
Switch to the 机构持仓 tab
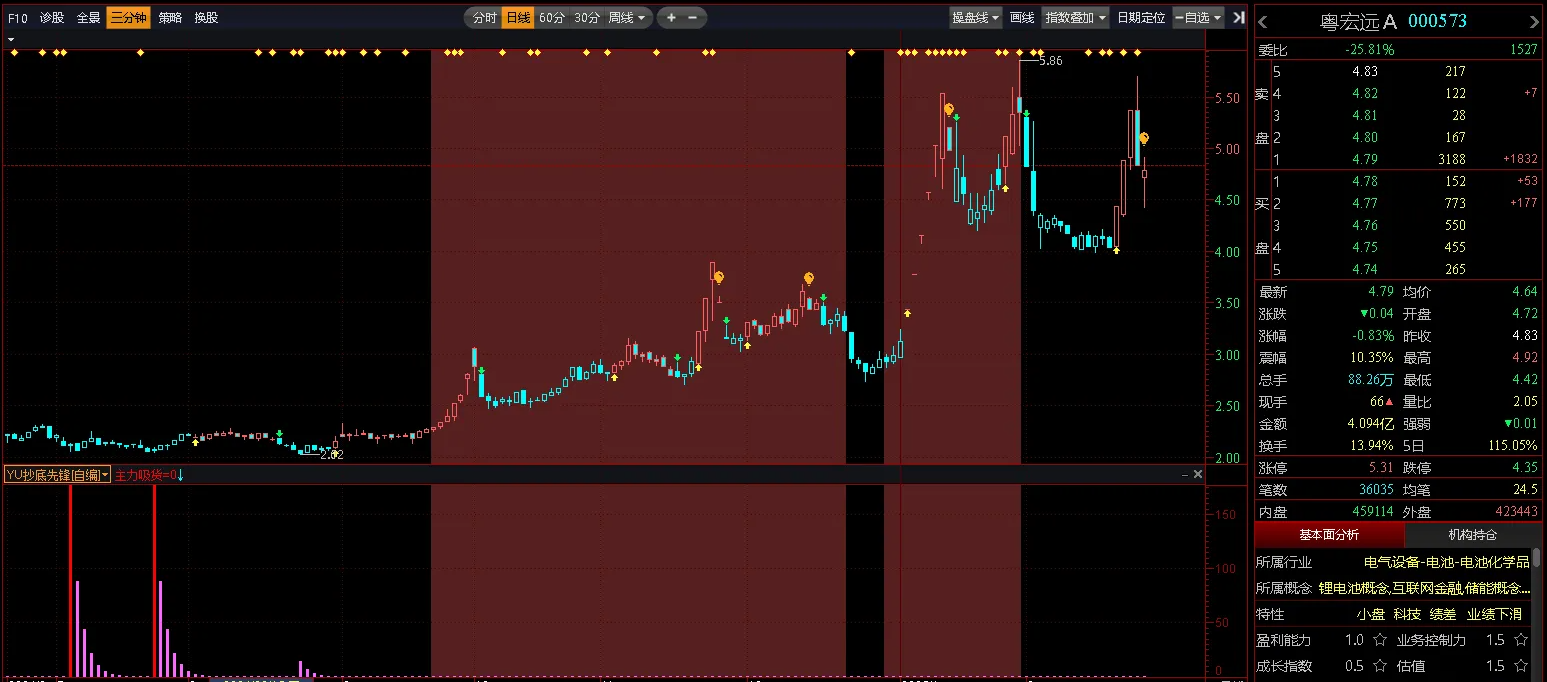[x=1472, y=535]
